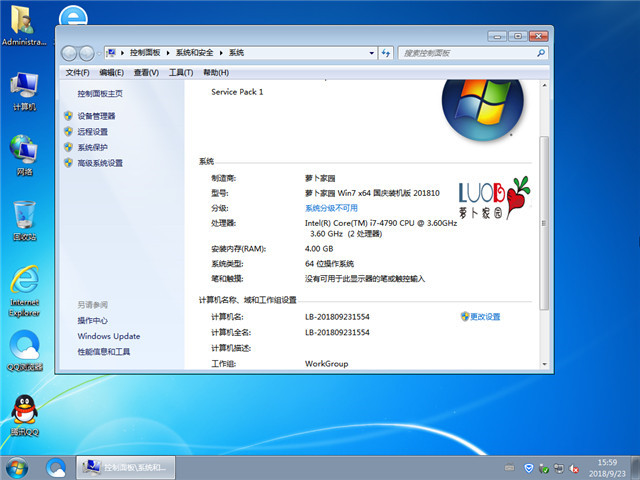The width and height of the screenshot is (640, 480).
Task: Click the 4.00 GB RAM value
Action: point(319,248)
